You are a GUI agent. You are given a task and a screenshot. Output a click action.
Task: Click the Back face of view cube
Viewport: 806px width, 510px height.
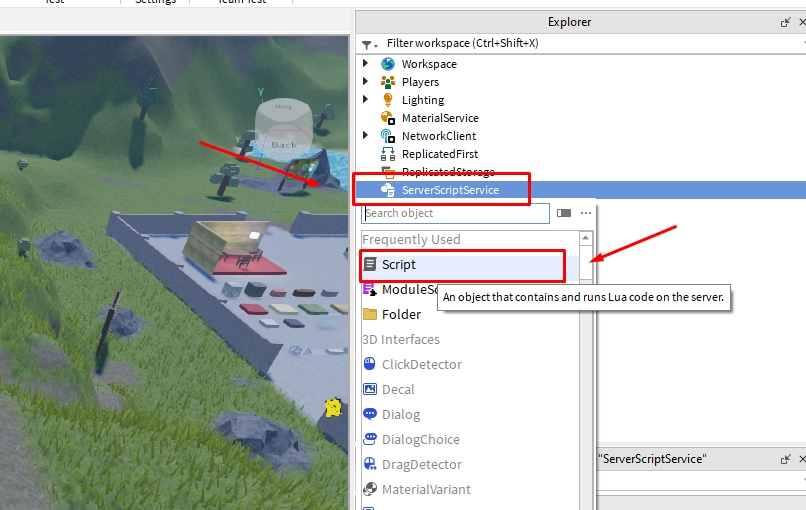coord(284,145)
